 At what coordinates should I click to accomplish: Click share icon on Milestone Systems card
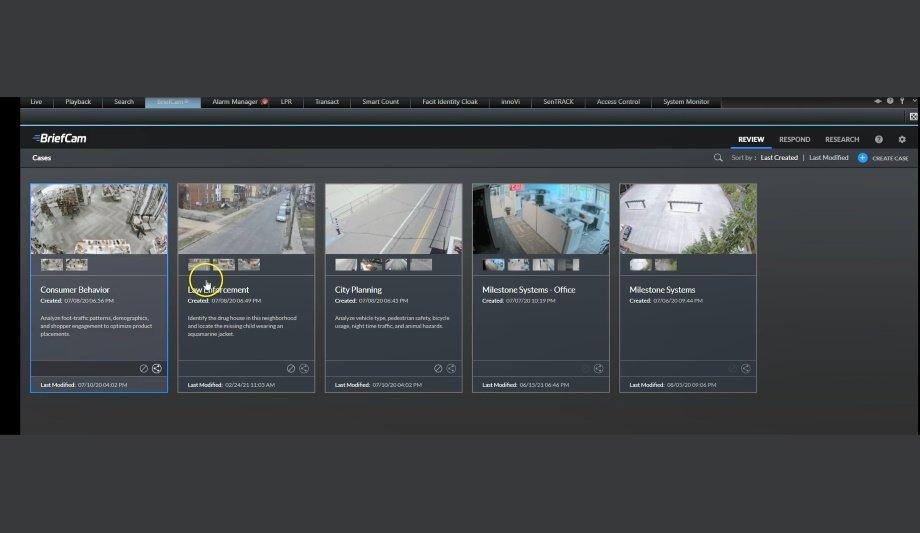(x=746, y=369)
